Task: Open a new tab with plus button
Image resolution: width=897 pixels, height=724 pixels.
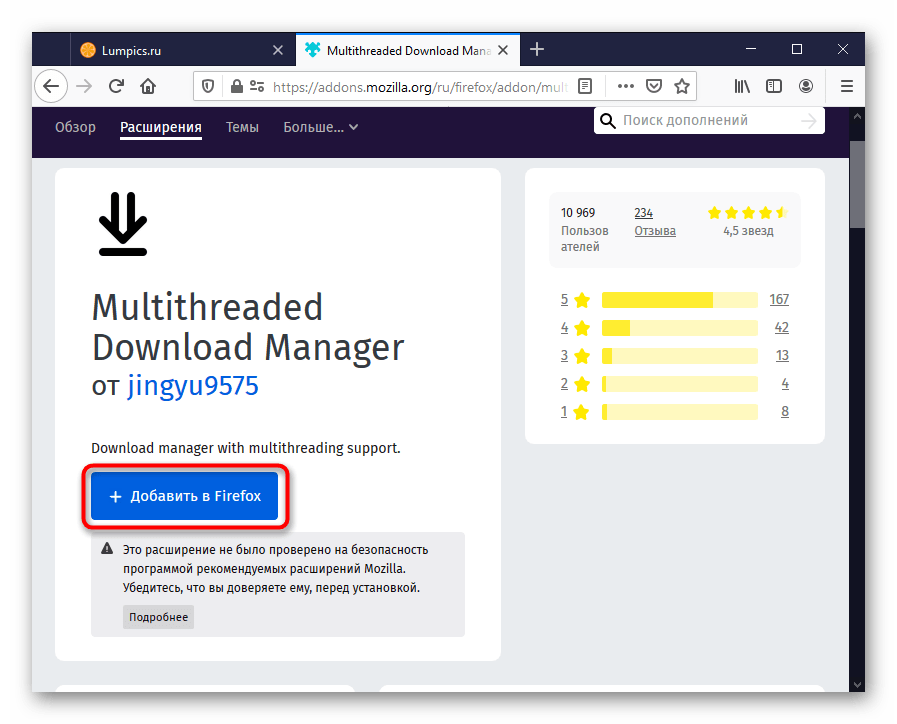Action: click(x=537, y=49)
